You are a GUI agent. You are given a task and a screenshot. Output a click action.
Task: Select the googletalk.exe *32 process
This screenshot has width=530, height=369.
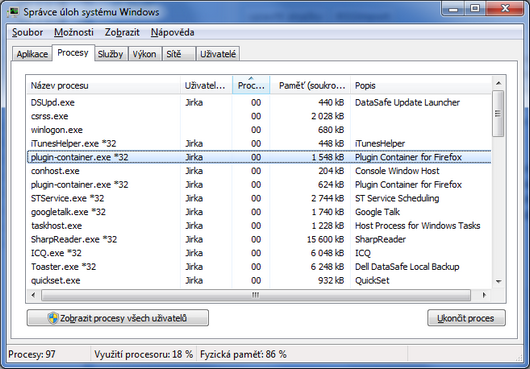tap(259, 212)
